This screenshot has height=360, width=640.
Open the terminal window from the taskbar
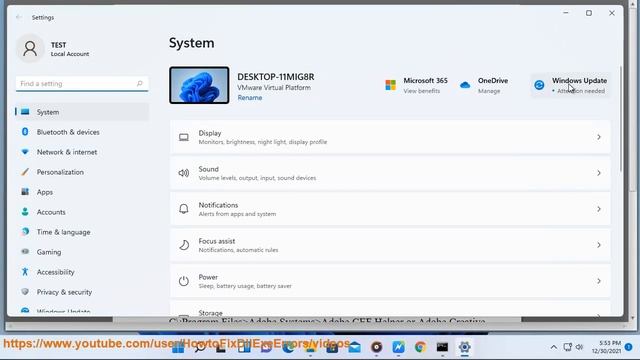click(442, 347)
